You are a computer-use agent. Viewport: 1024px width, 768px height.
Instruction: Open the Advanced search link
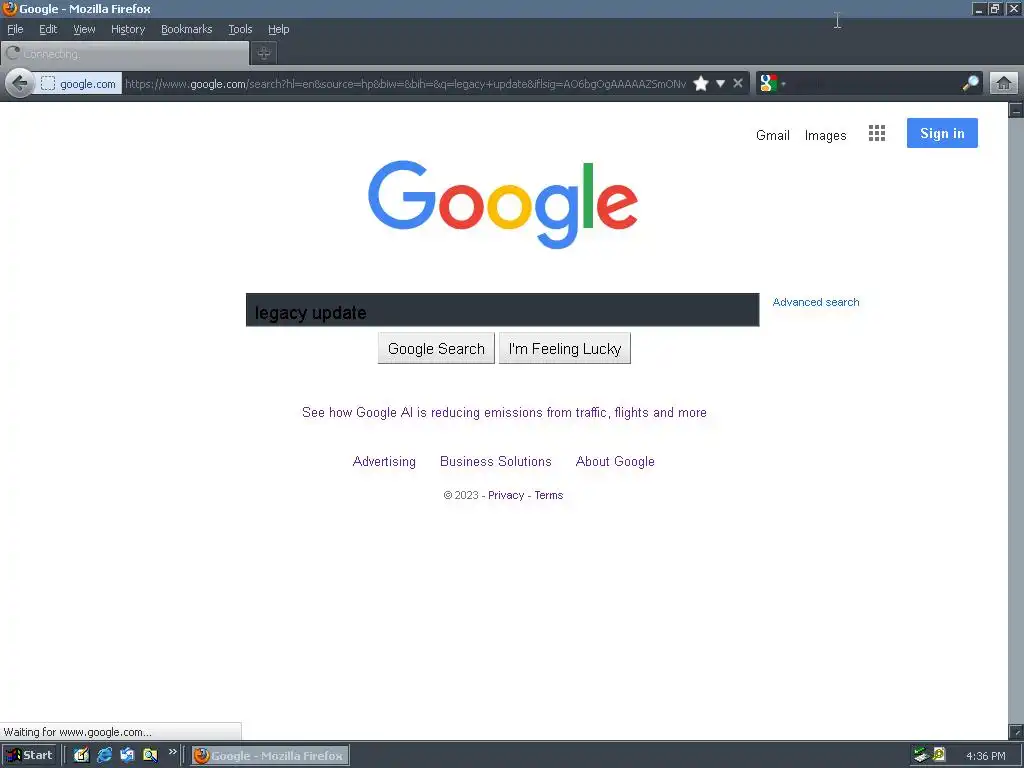(816, 302)
